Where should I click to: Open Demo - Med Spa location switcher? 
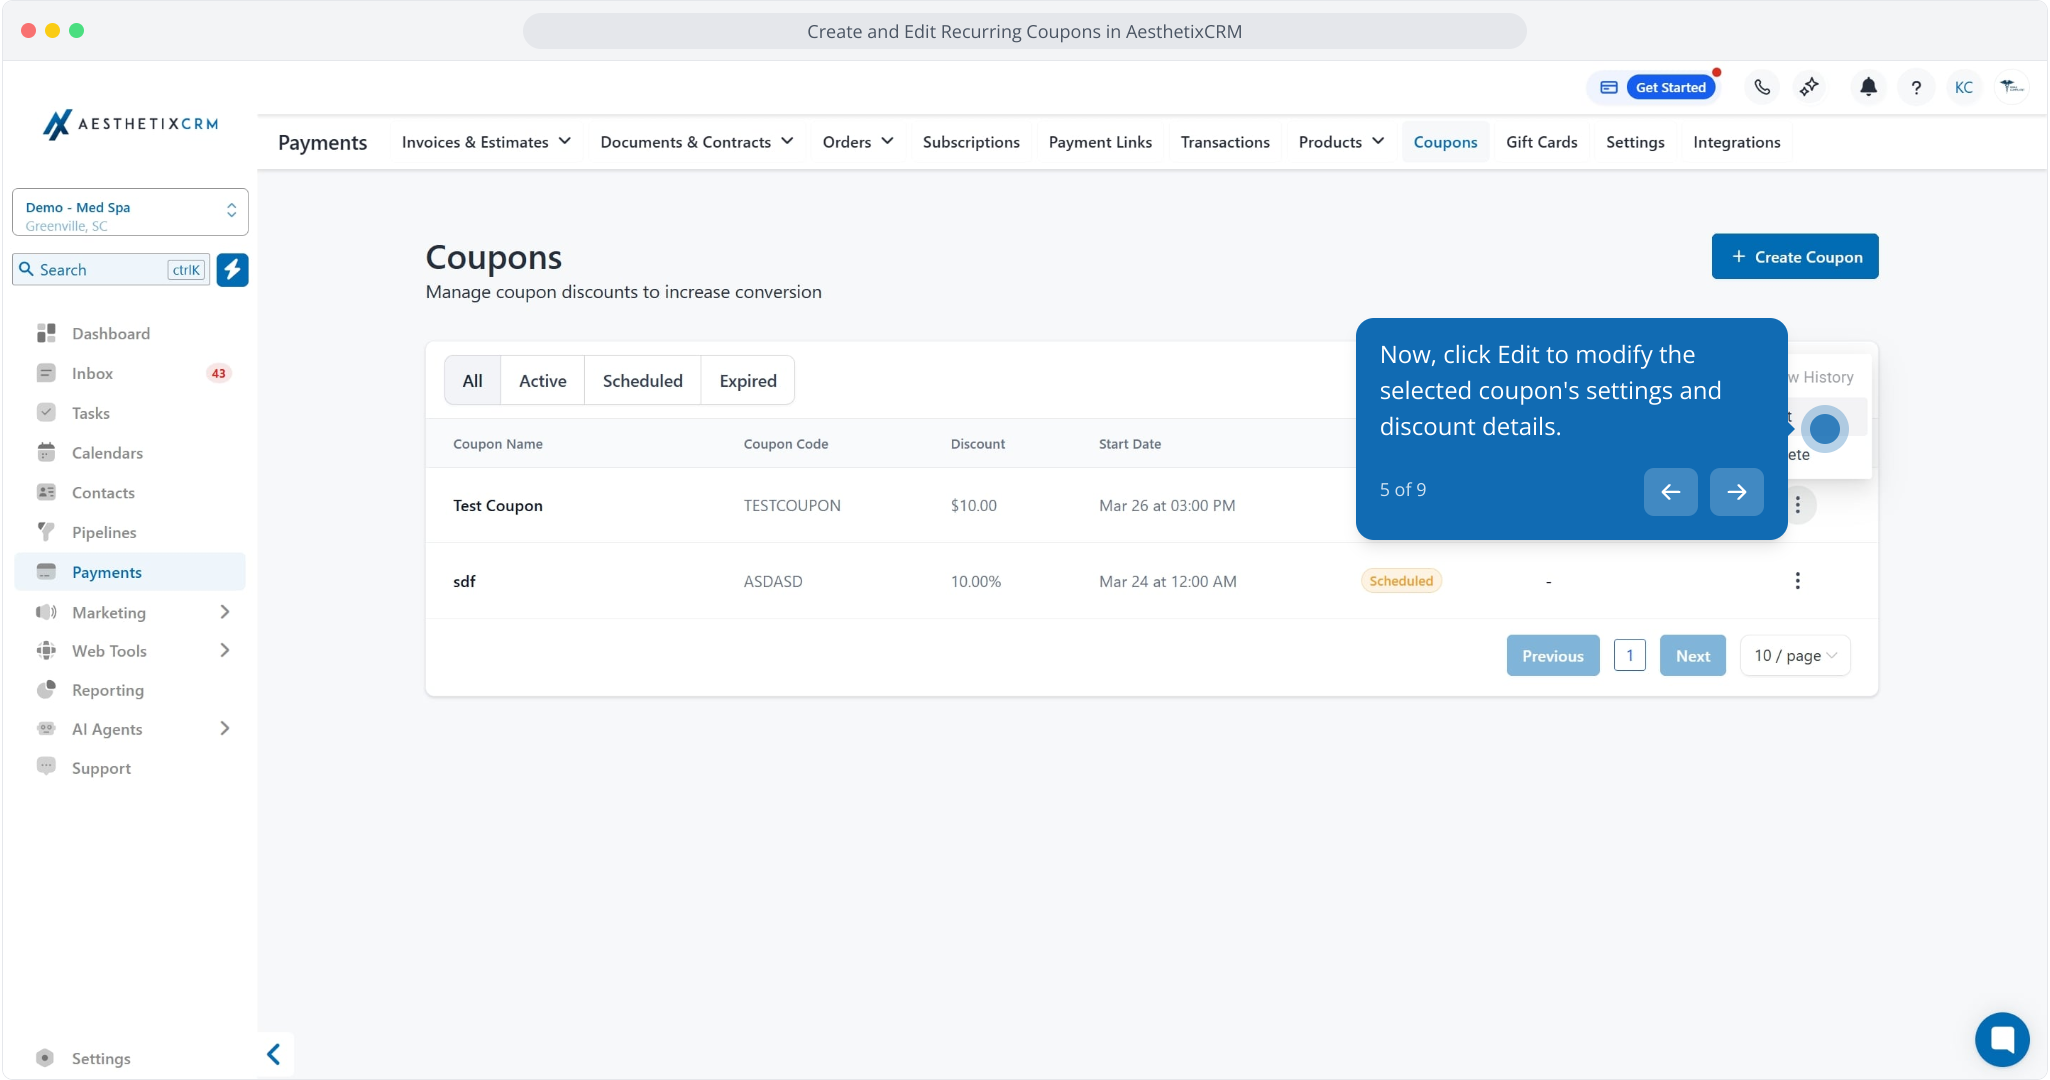point(130,212)
